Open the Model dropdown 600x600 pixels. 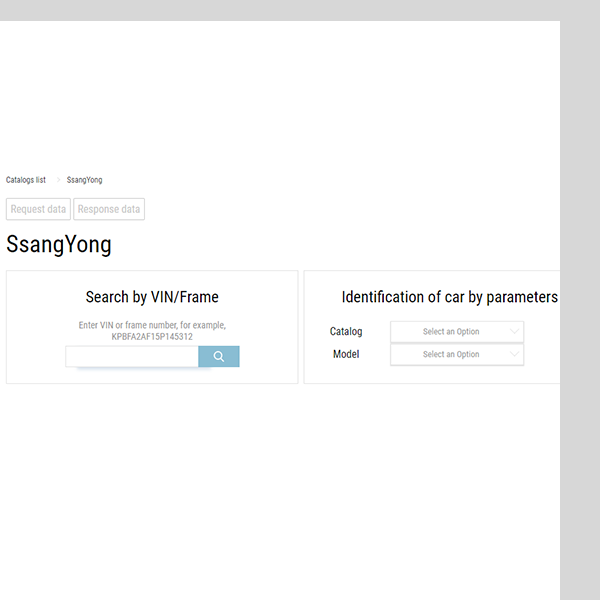tap(457, 354)
